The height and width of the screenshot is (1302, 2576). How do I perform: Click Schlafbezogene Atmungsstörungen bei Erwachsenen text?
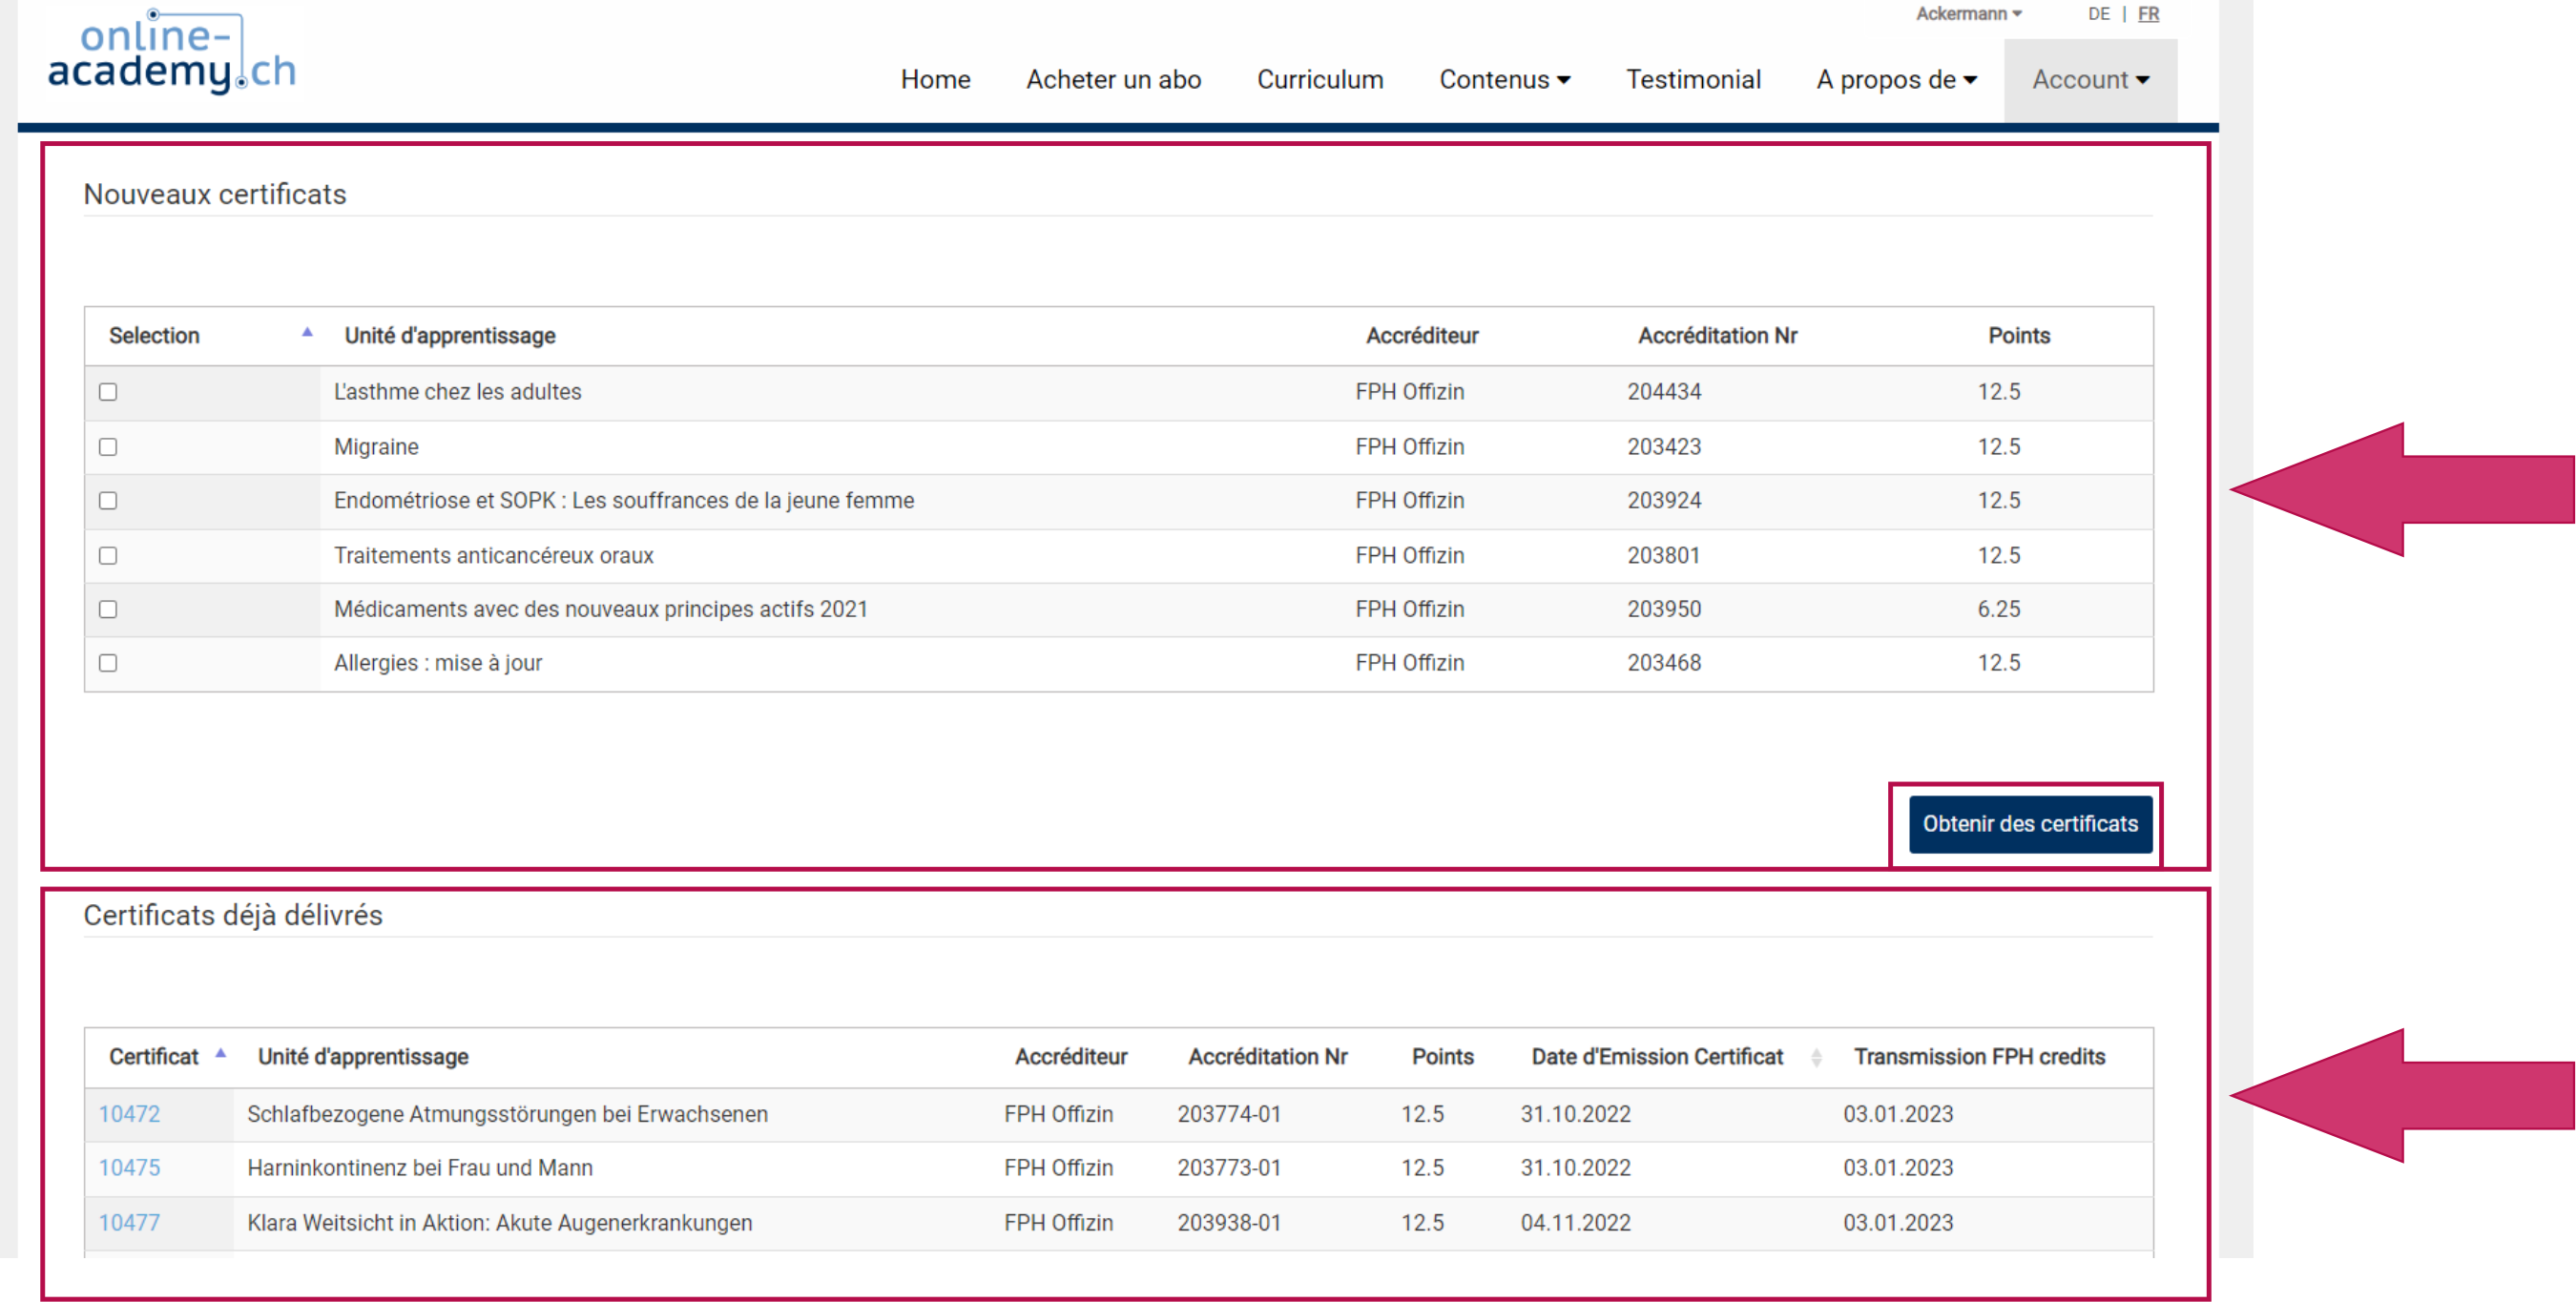click(x=507, y=1115)
